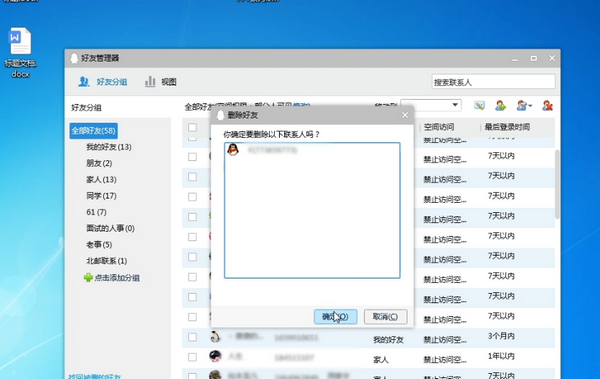Click the green plus 点击添加分组 icon
The width and height of the screenshot is (600, 379).
(88, 278)
